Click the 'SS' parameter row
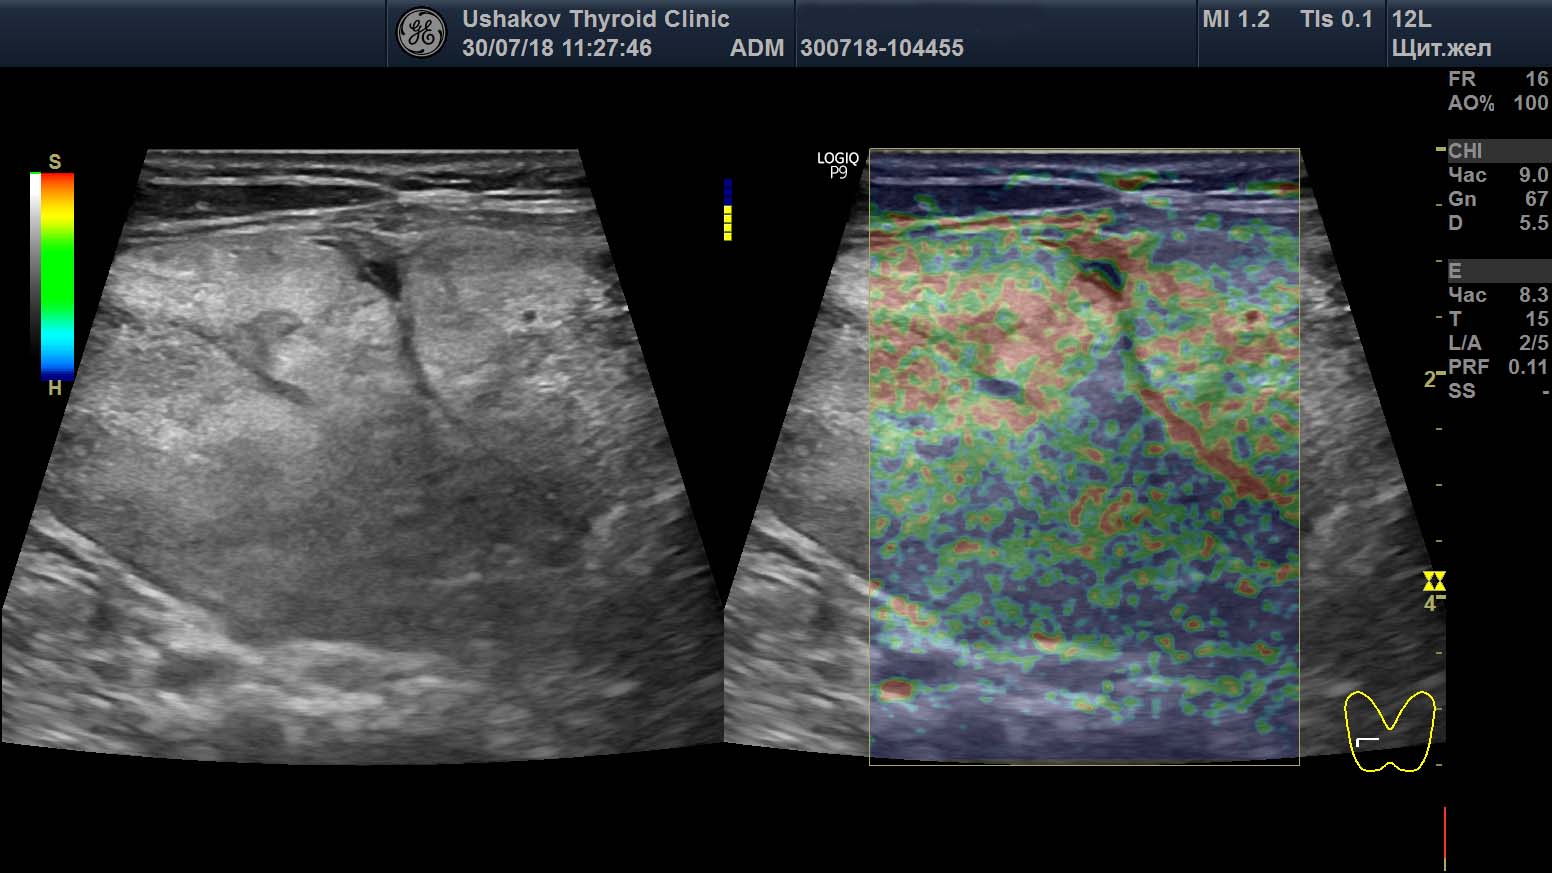1552x873 pixels. 1498,391
